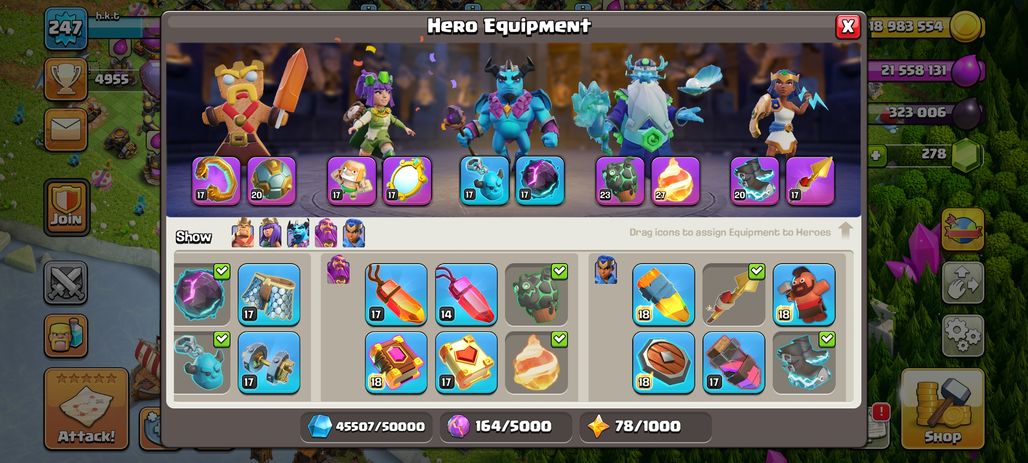
Task: Toggle Archer Queen filter in Show row
Action: (270, 233)
